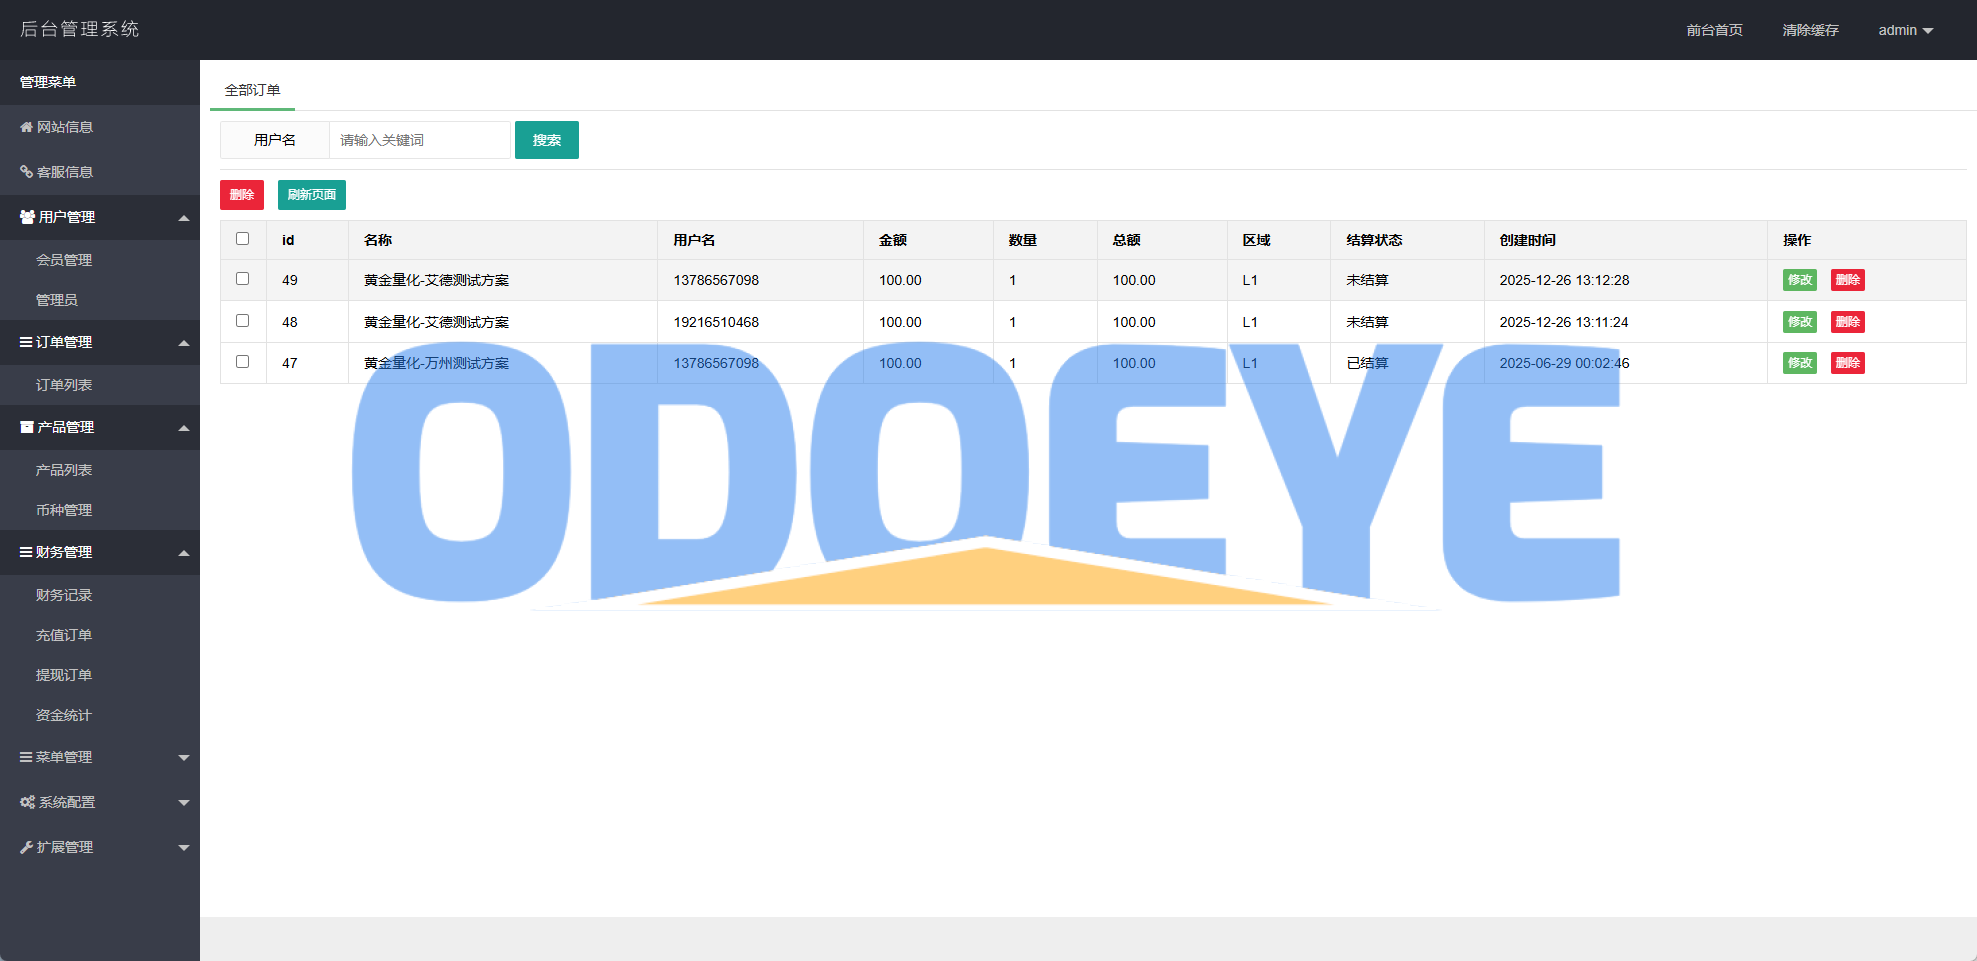
Task: Click the wrench icon beside 扩展管理
Action: pyautogui.click(x=26, y=847)
